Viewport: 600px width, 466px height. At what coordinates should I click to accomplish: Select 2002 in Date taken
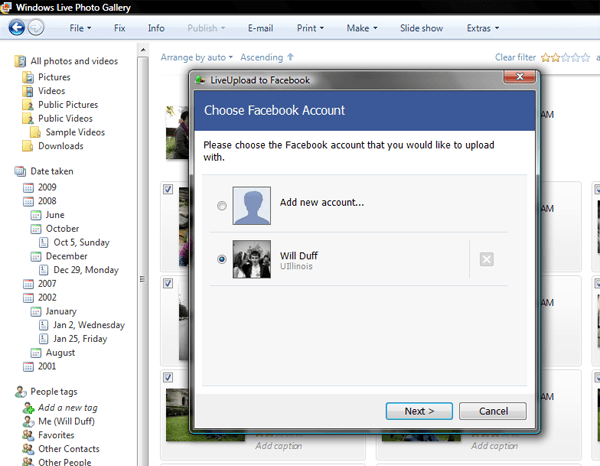pyautogui.click(x=47, y=298)
